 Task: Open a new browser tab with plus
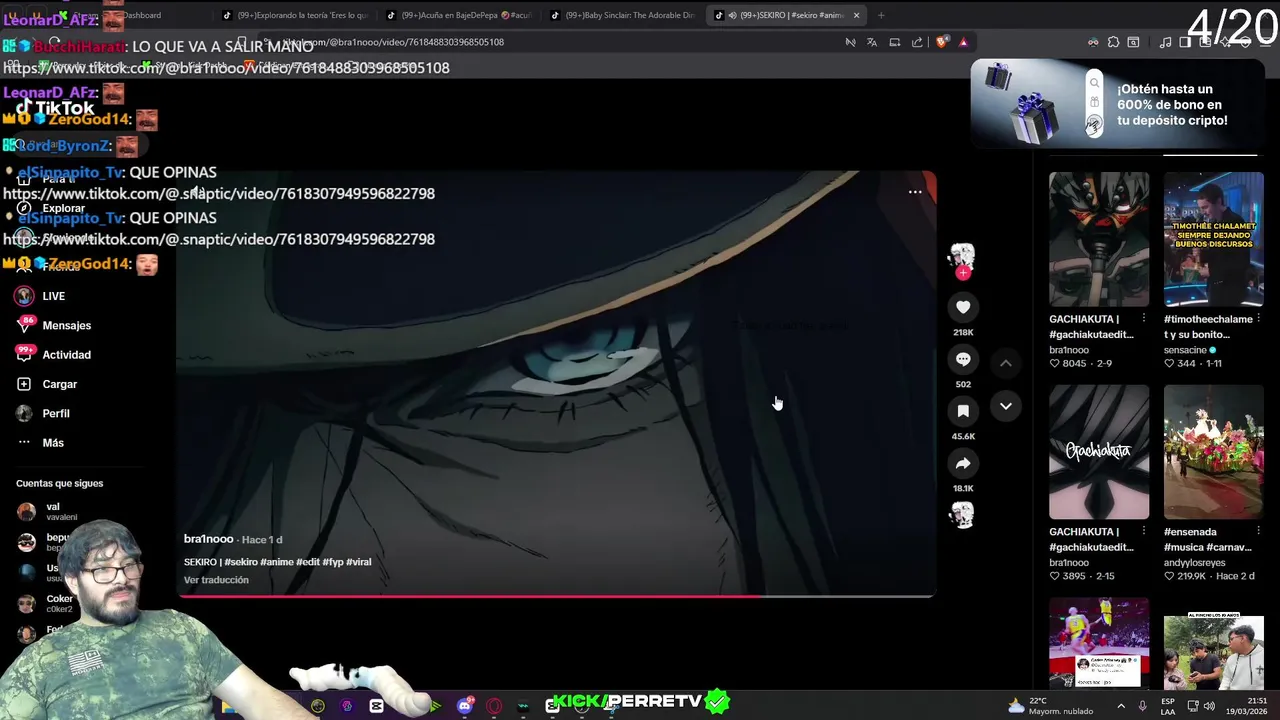(881, 15)
